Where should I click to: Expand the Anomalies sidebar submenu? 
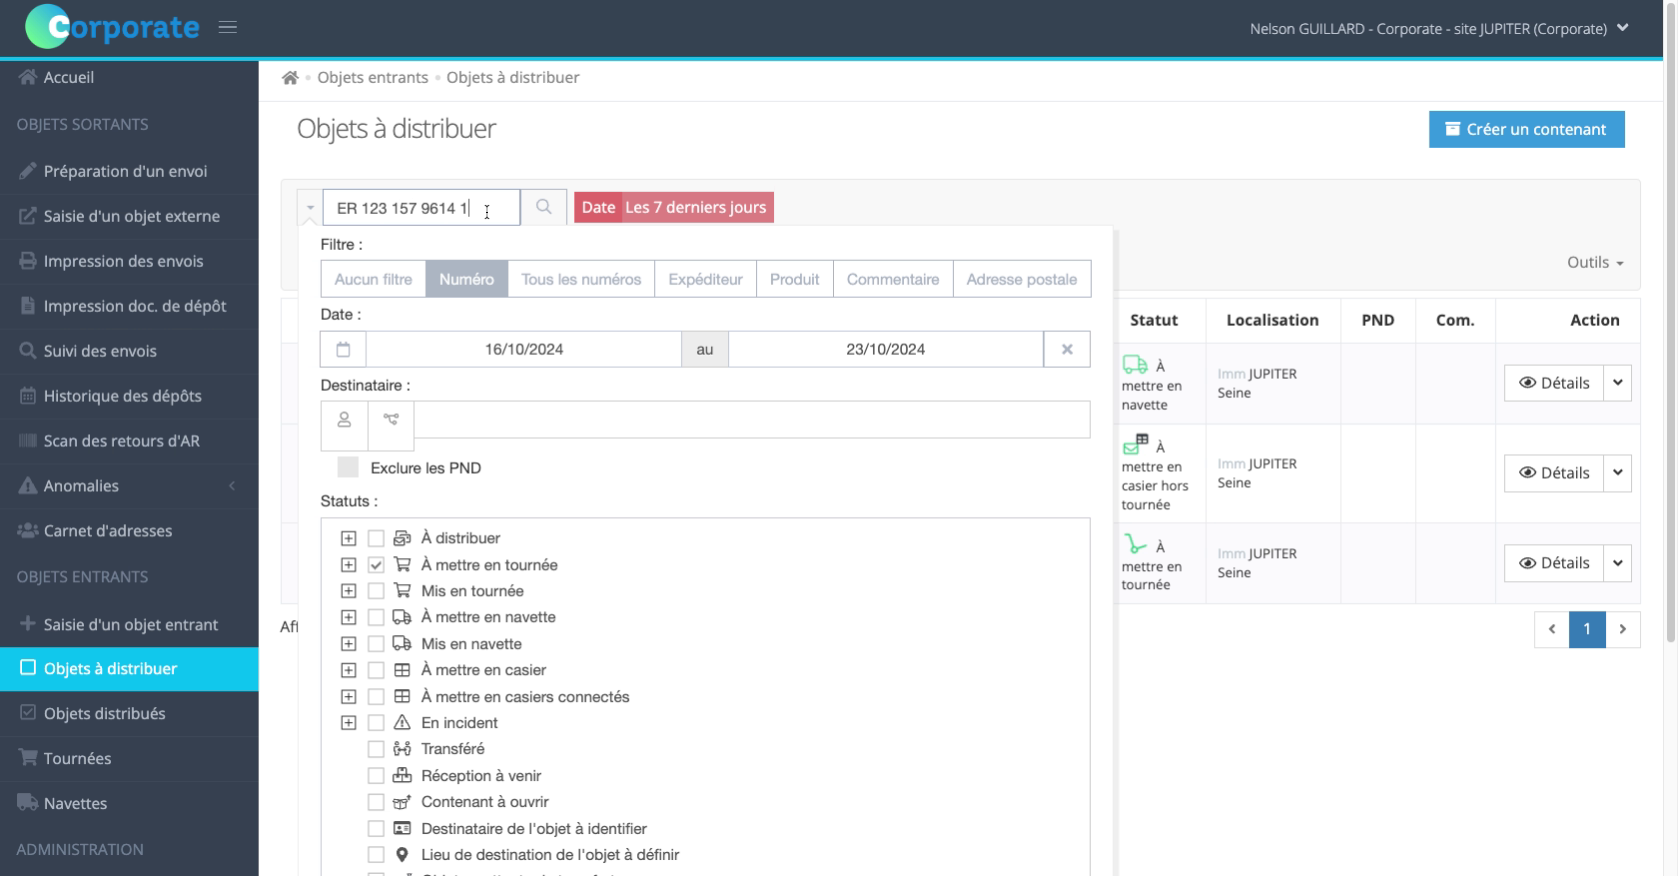(129, 486)
